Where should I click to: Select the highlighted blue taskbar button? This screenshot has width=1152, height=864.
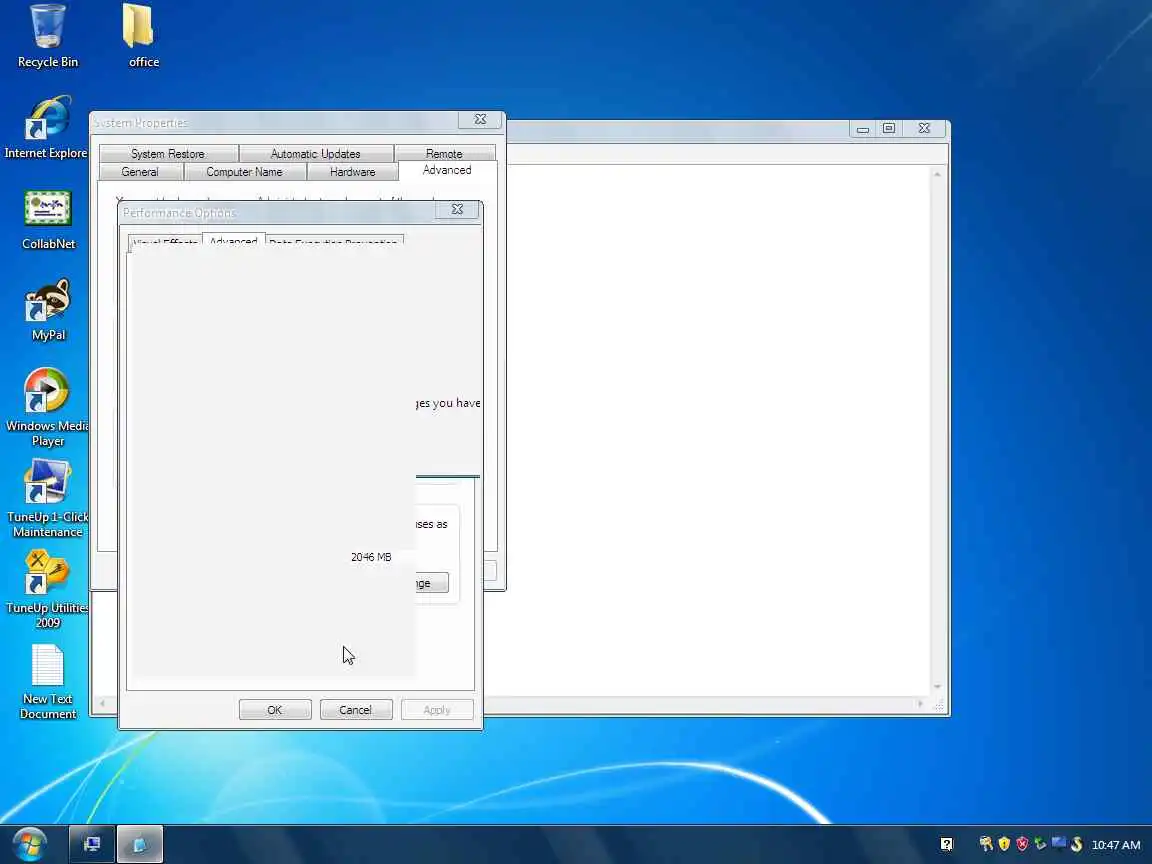[140, 844]
